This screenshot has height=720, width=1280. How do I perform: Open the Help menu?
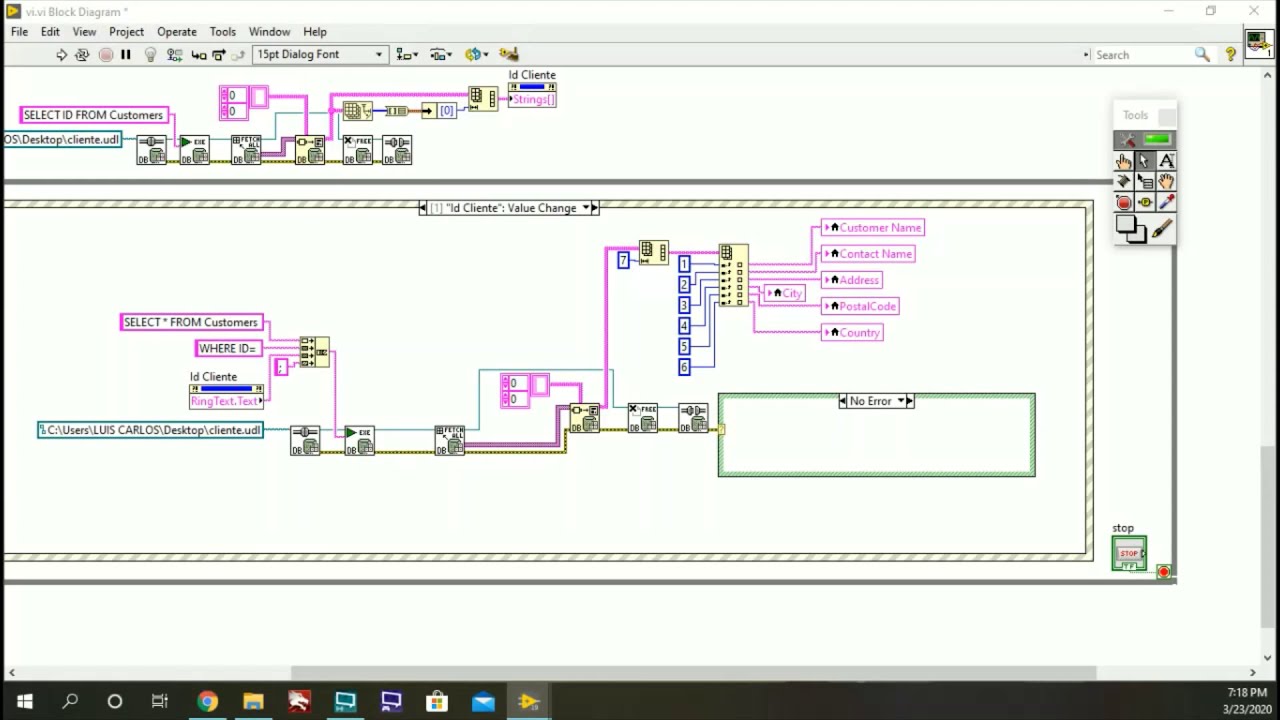(x=315, y=32)
